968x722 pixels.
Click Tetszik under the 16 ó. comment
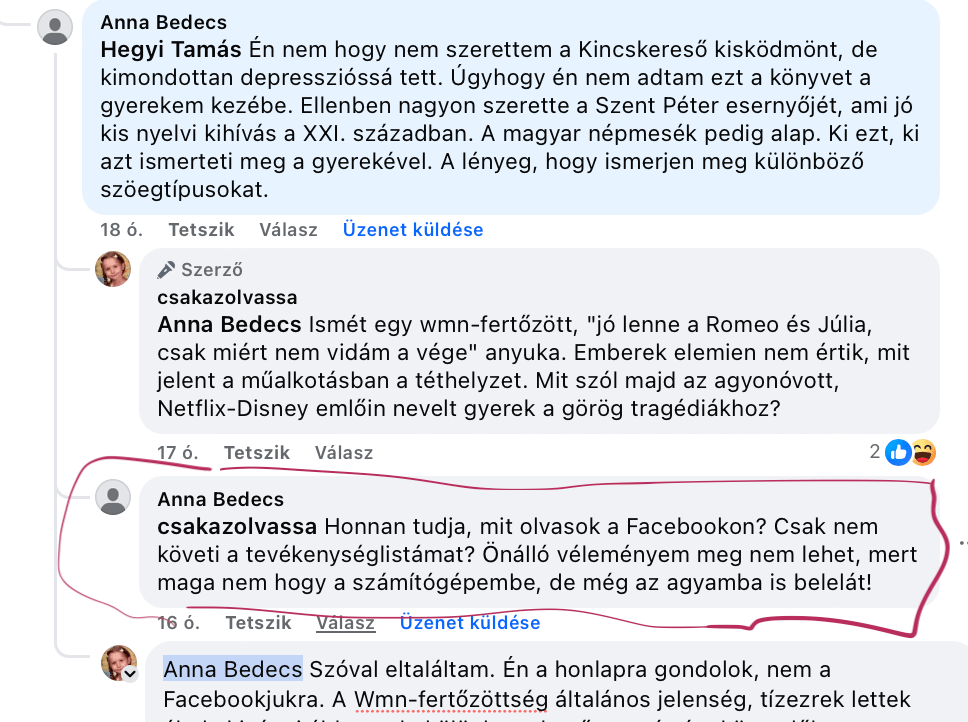(x=258, y=622)
